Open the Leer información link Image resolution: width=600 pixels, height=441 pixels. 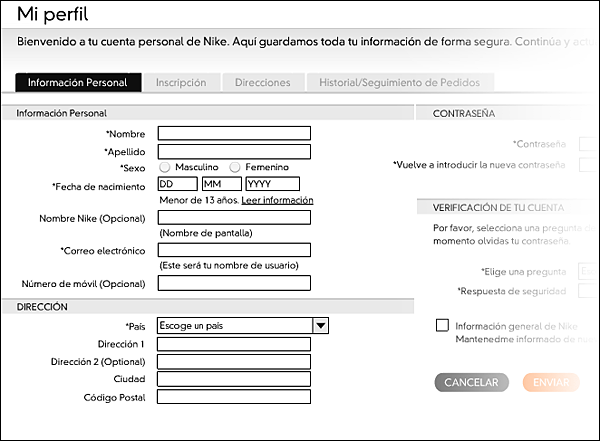point(277,200)
